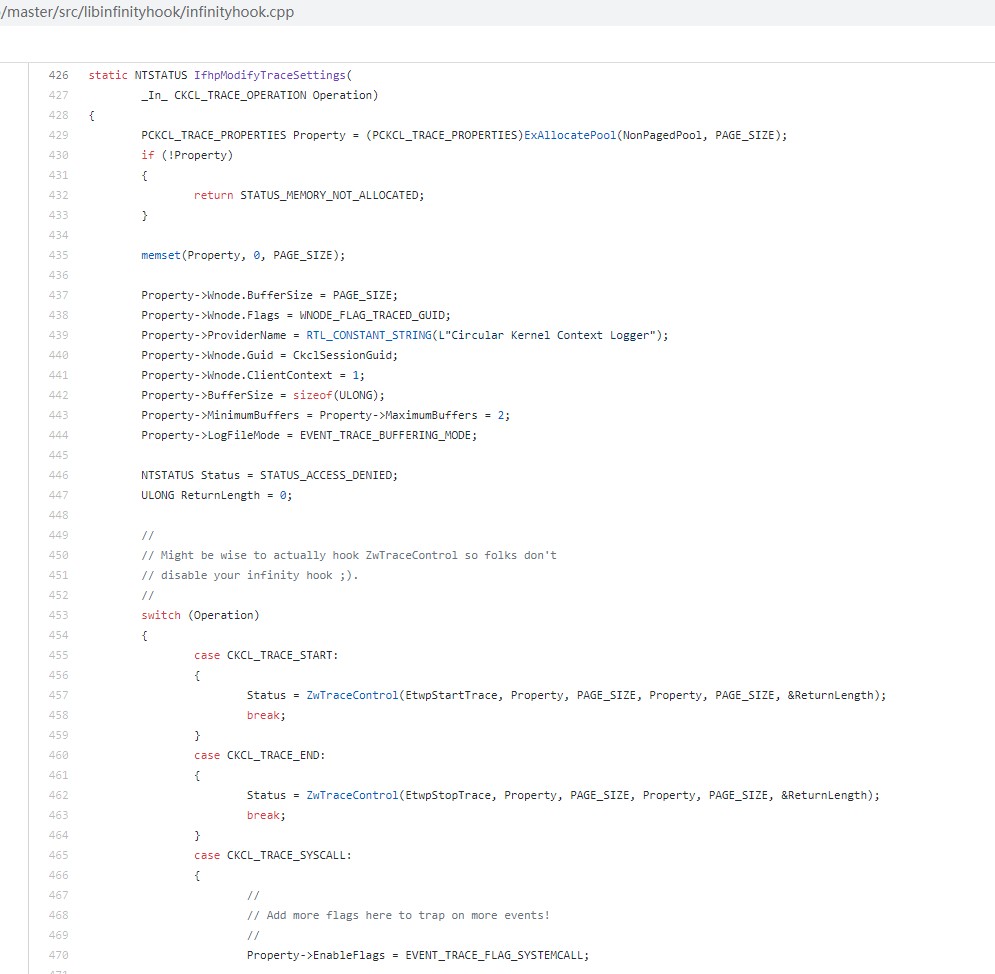995x974 pixels.
Task: Click RTL_CONSTANT_STRING macro
Action: click(369, 335)
